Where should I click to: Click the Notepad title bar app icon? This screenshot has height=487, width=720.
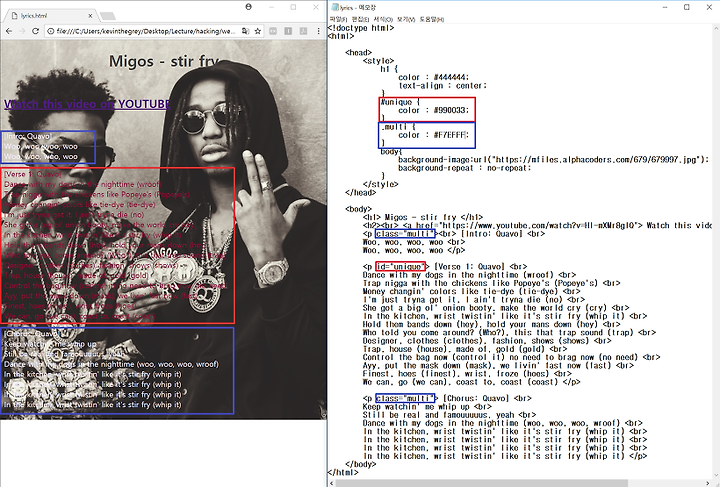point(335,7)
